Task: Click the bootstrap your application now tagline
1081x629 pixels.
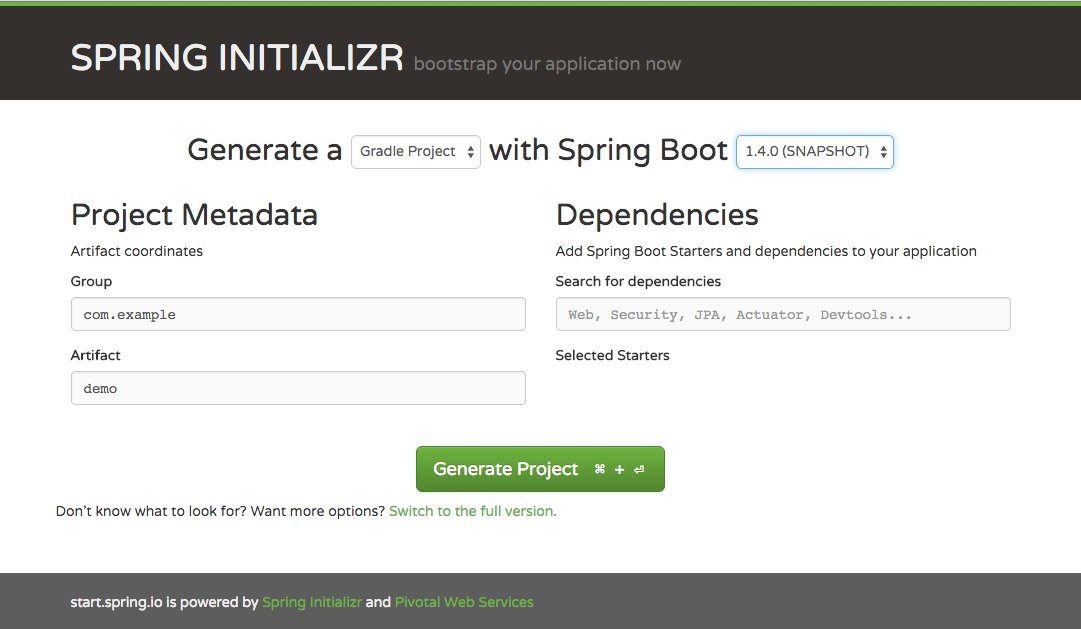Action: click(547, 64)
